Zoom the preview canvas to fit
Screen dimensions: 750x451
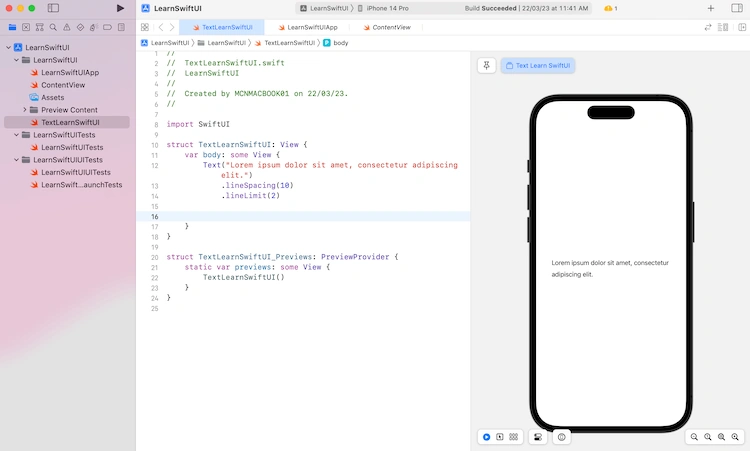point(721,437)
